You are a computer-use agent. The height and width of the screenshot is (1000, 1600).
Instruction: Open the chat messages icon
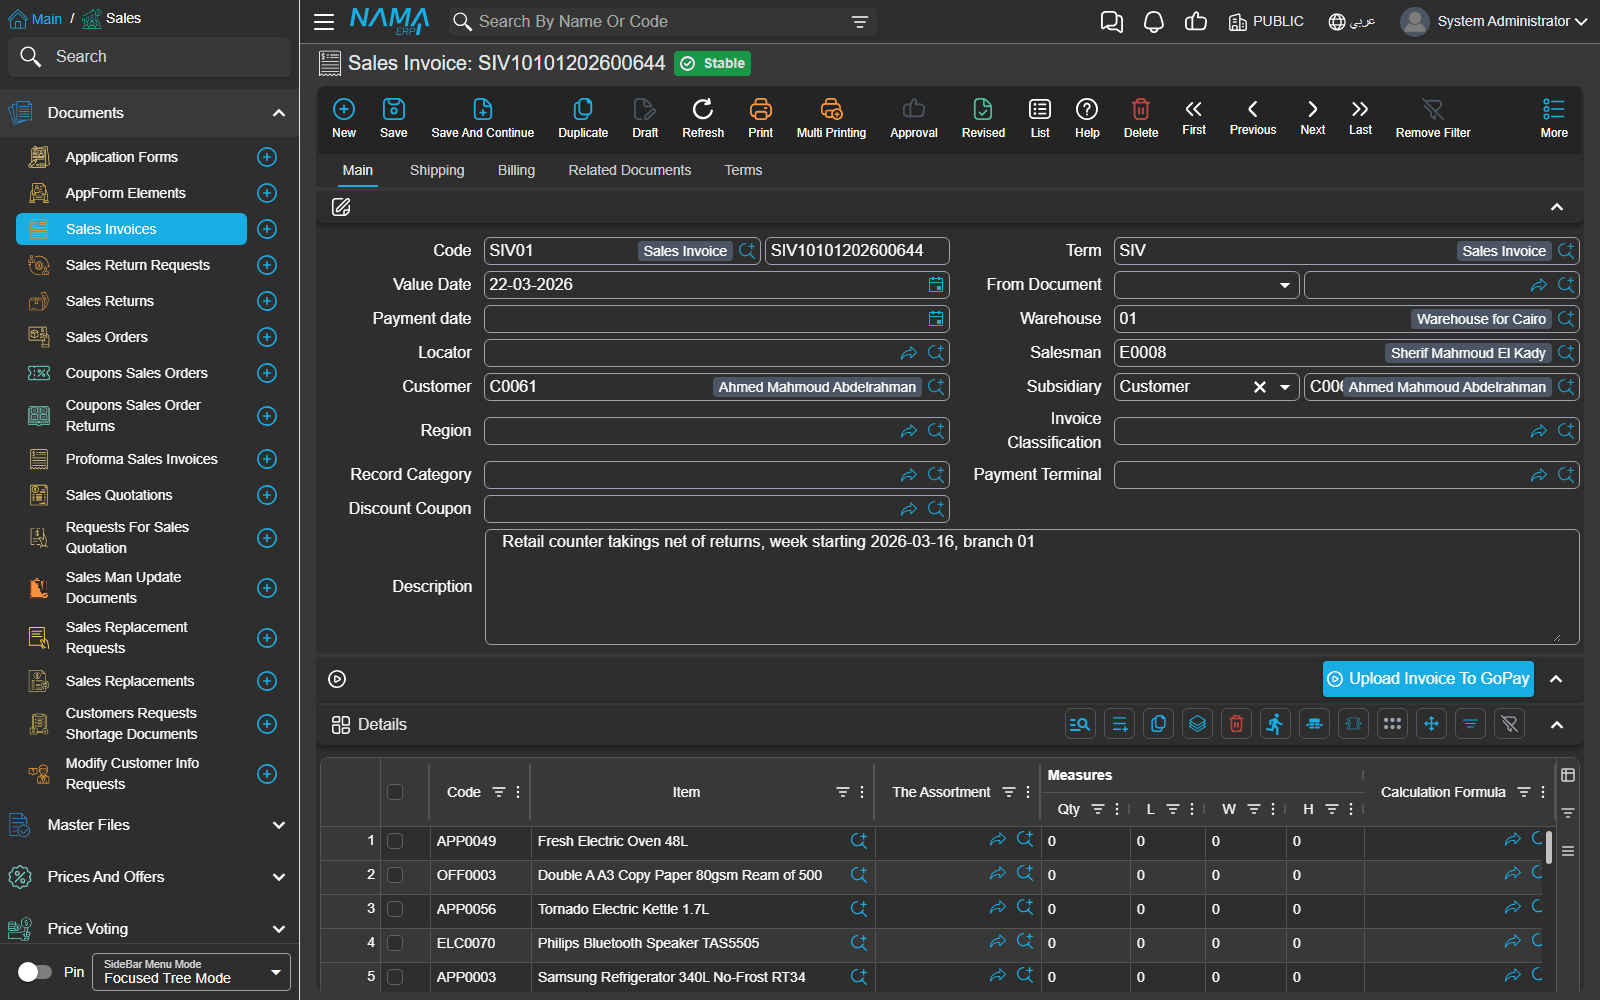coord(1112,22)
